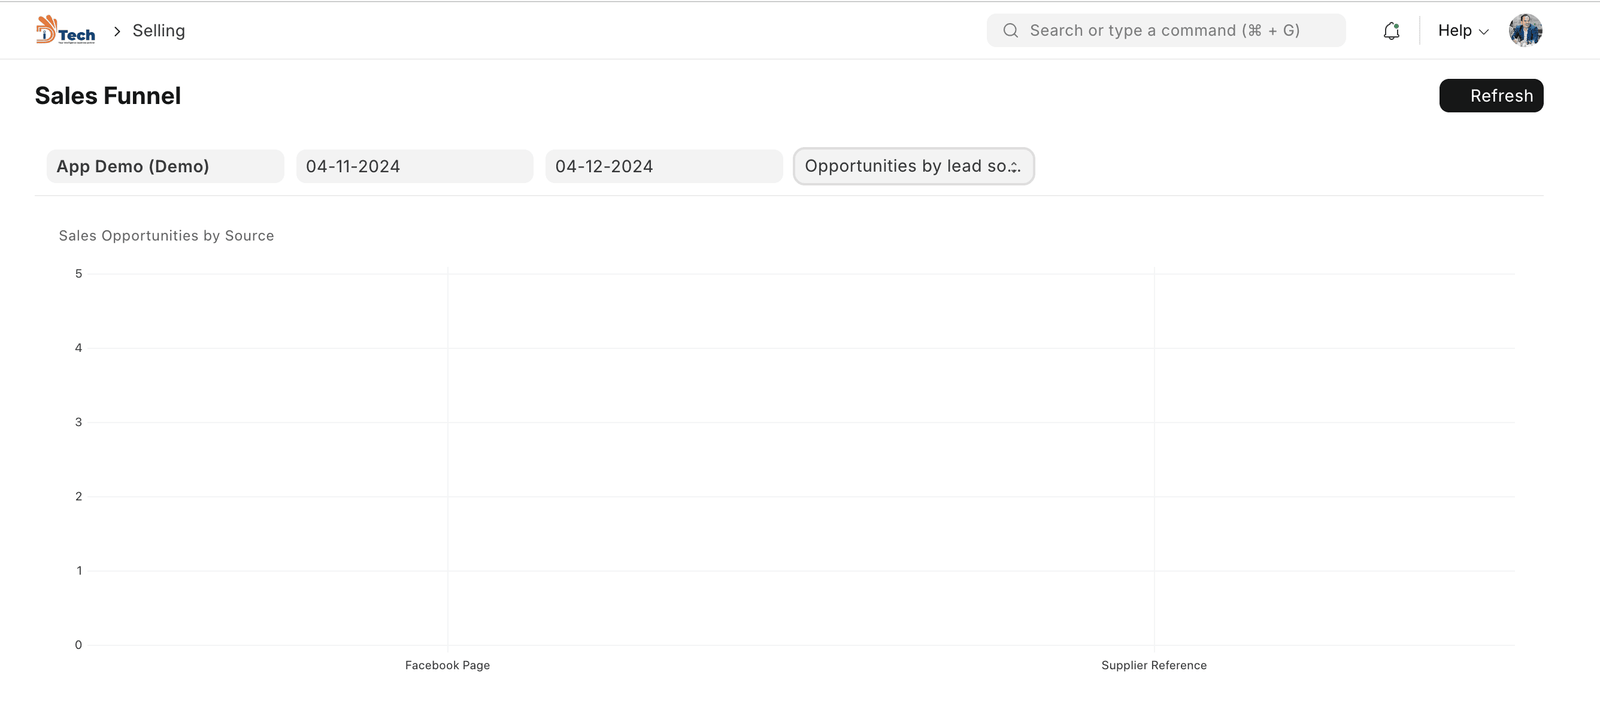Open the Opportunities by lead source dropdown
Screen dimensions: 1600x705
click(913, 166)
